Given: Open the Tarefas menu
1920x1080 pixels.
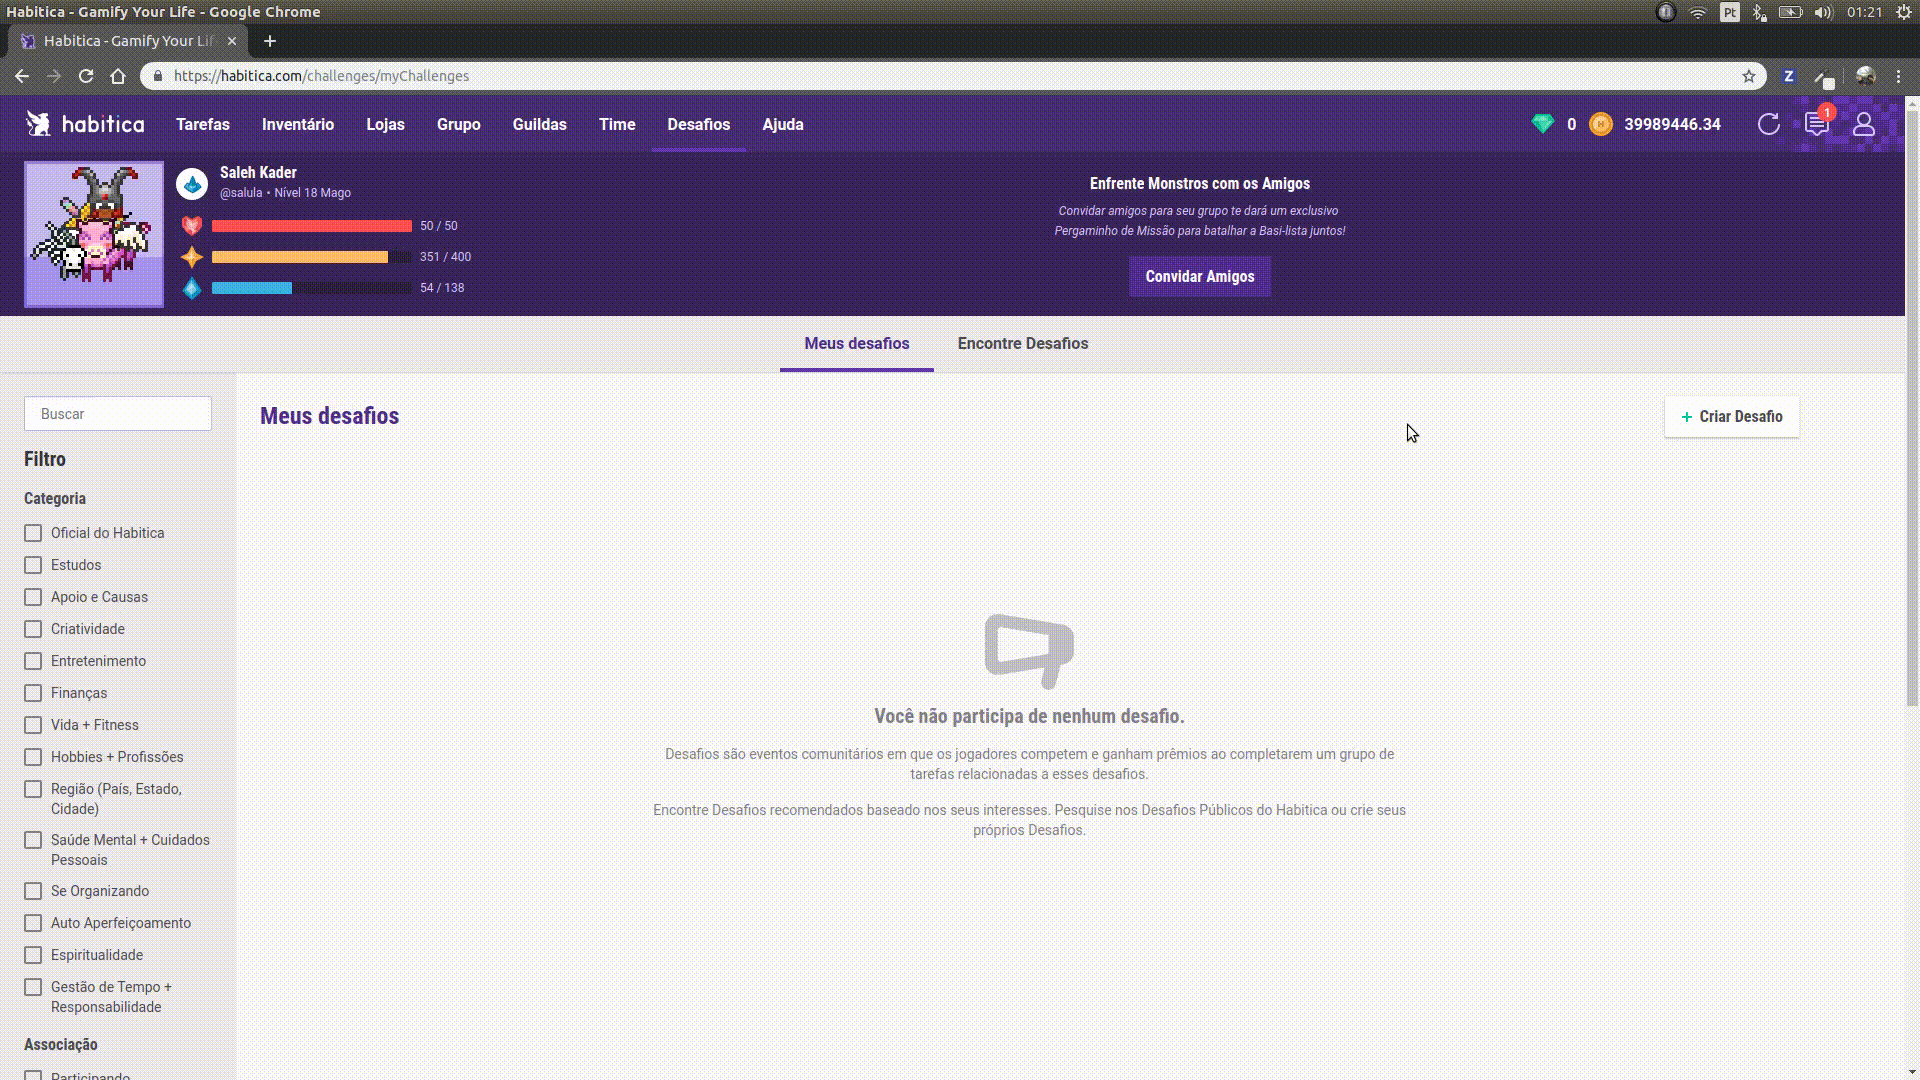Looking at the screenshot, I should pyautogui.click(x=203, y=124).
